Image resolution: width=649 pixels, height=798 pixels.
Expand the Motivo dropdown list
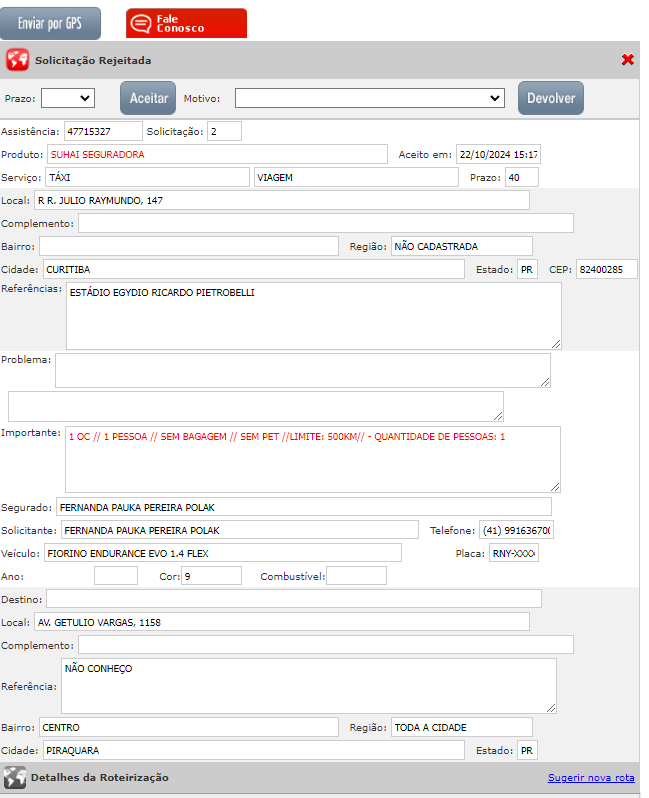[370, 98]
